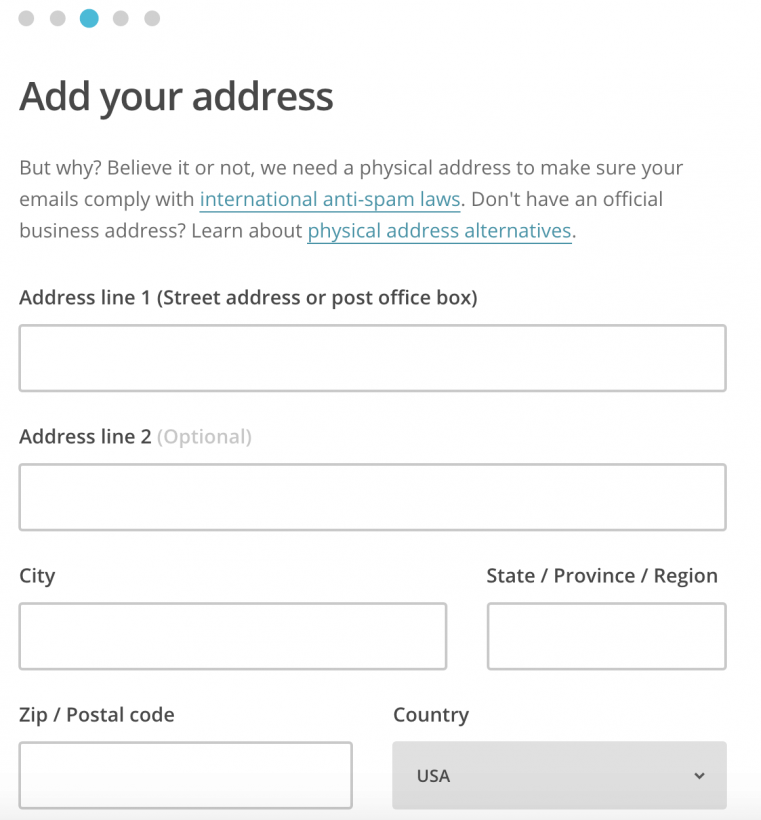Click the City field label

(37, 575)
